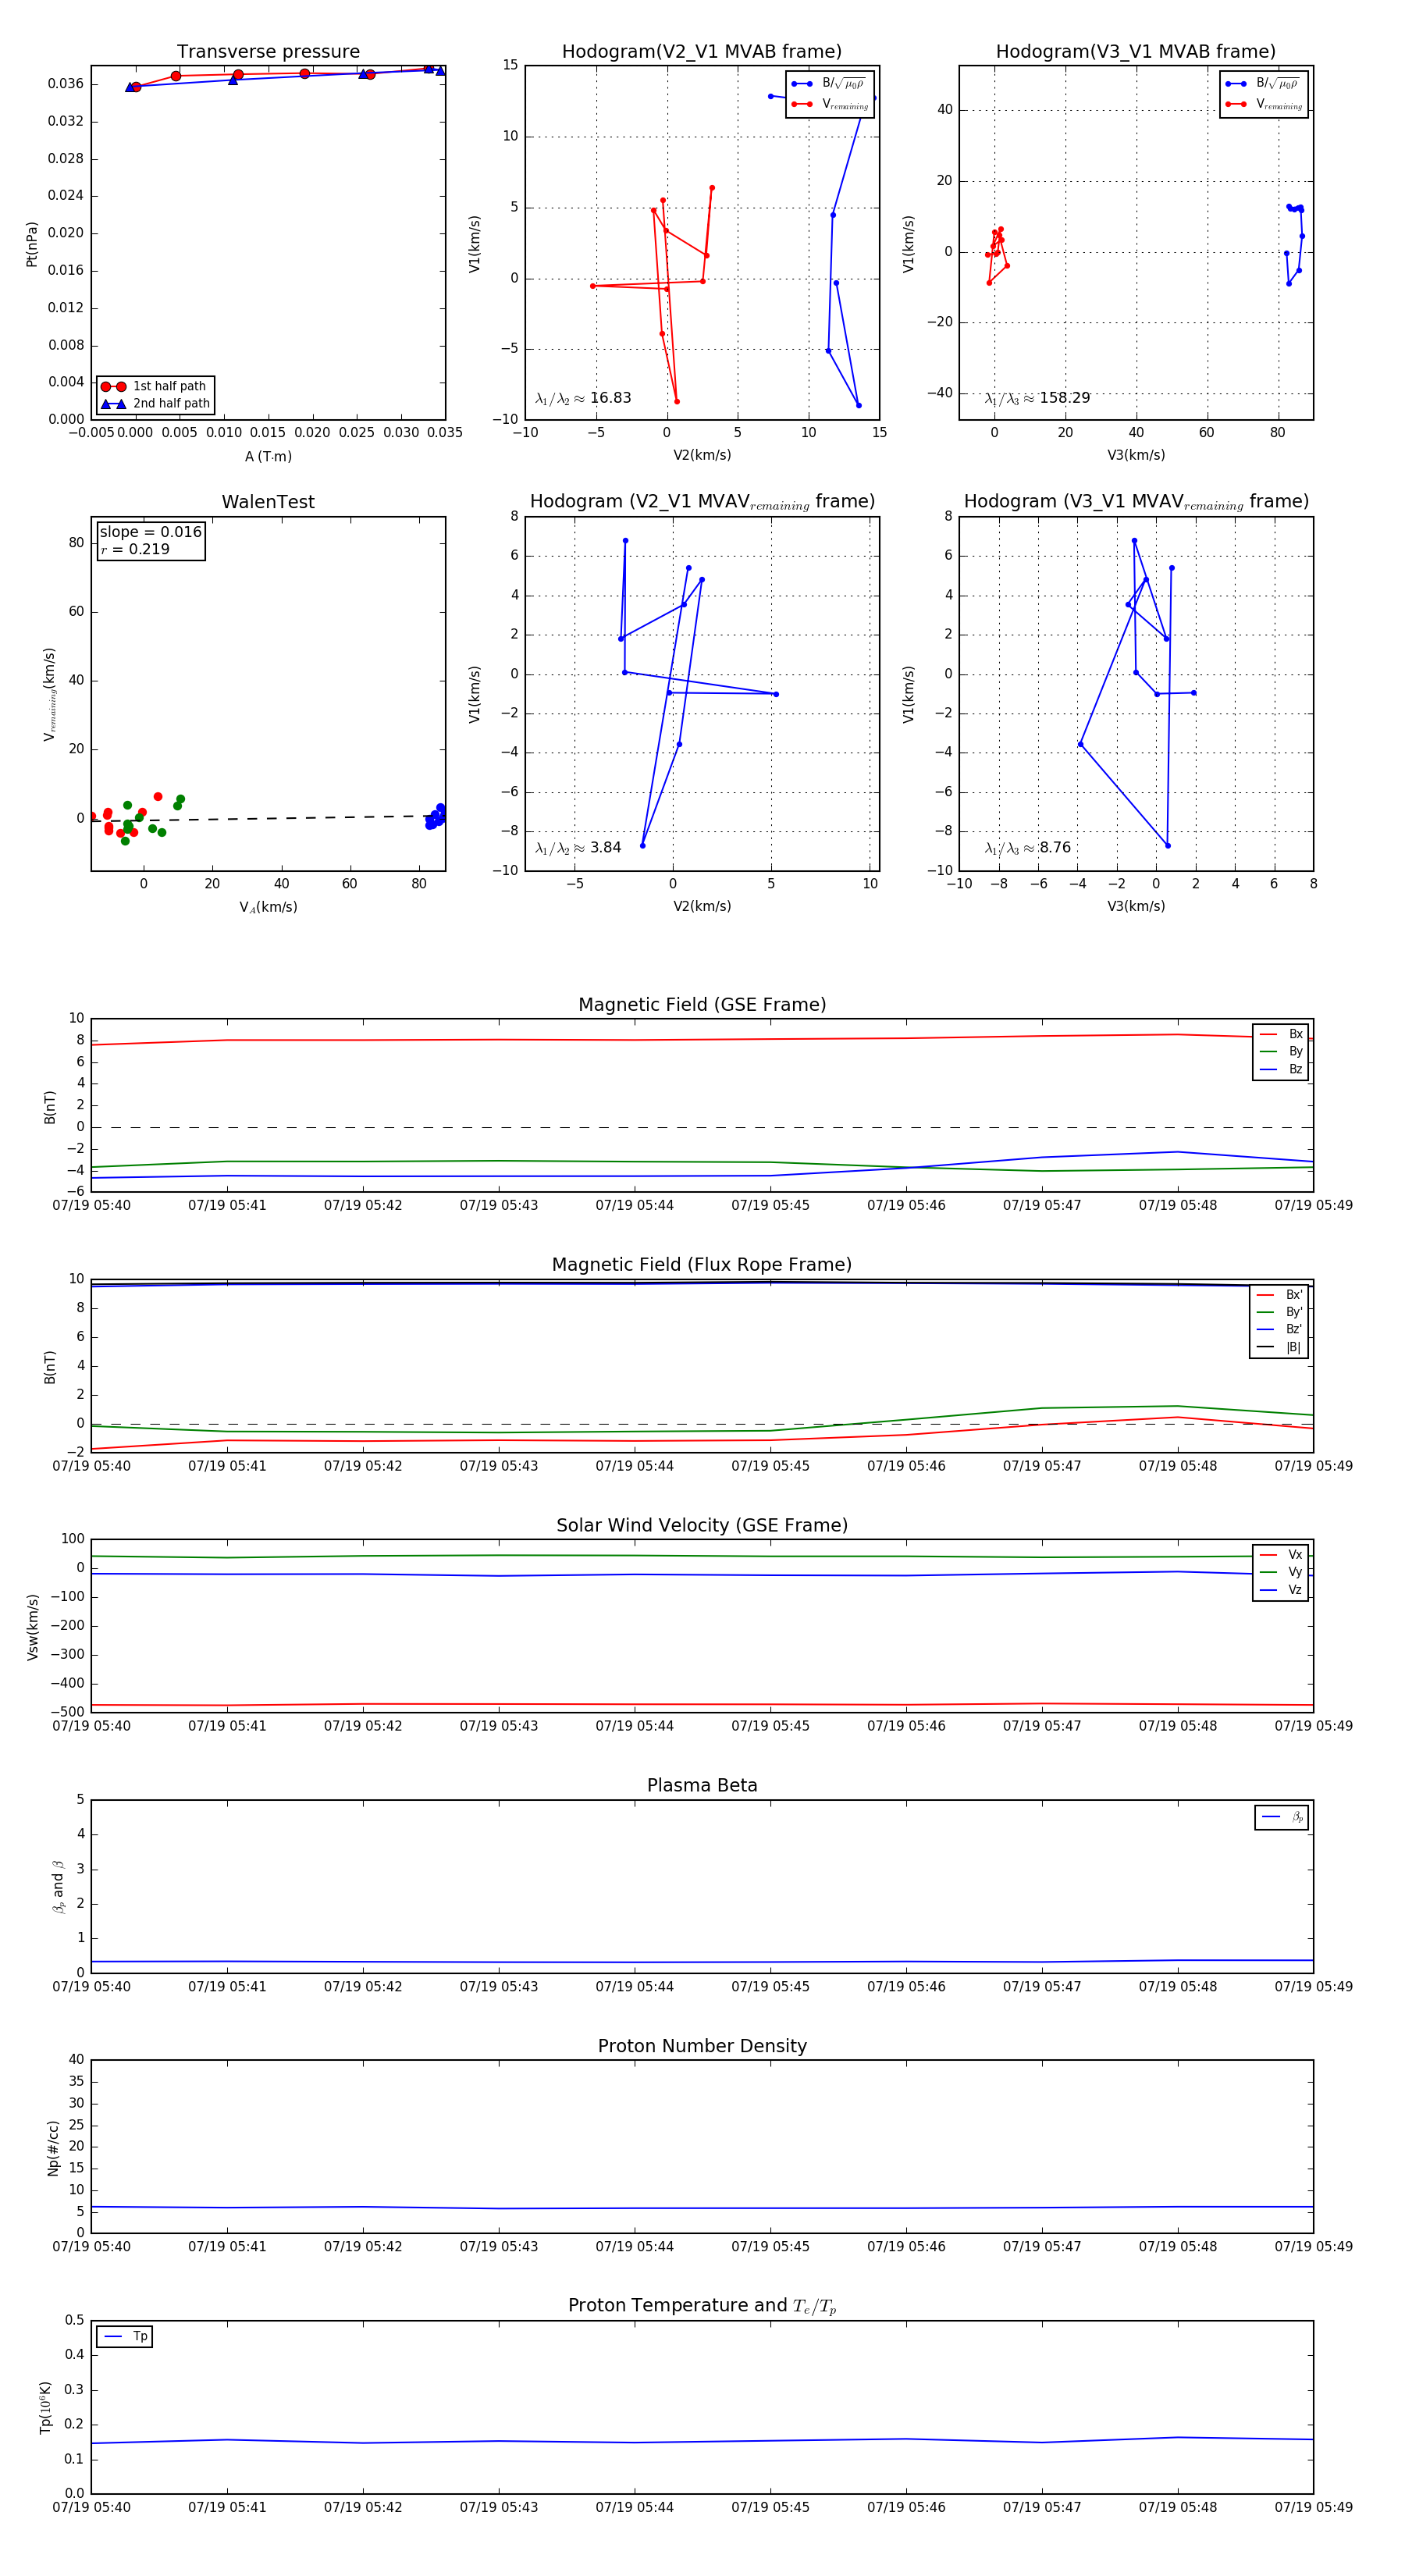Select the '1st half path' legend entry
1405x2576 pixels.
point(155,386)
